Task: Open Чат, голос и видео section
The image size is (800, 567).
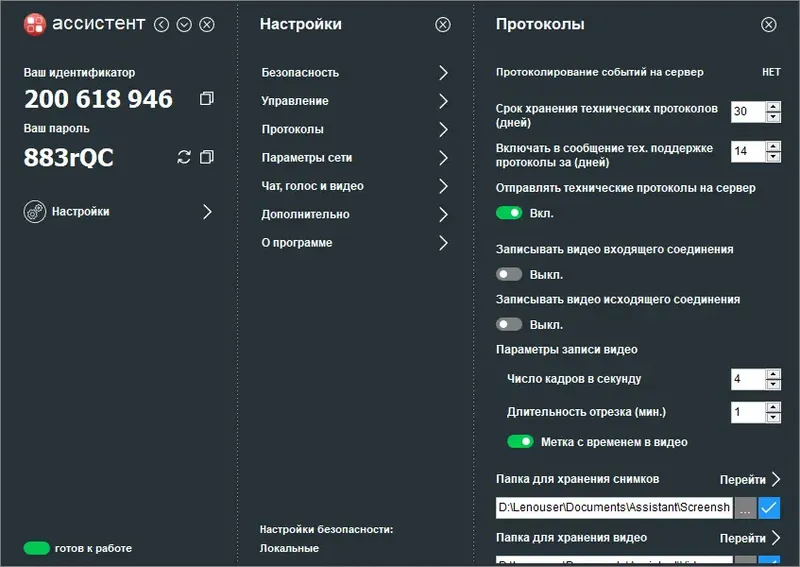Action: point(354,186)
